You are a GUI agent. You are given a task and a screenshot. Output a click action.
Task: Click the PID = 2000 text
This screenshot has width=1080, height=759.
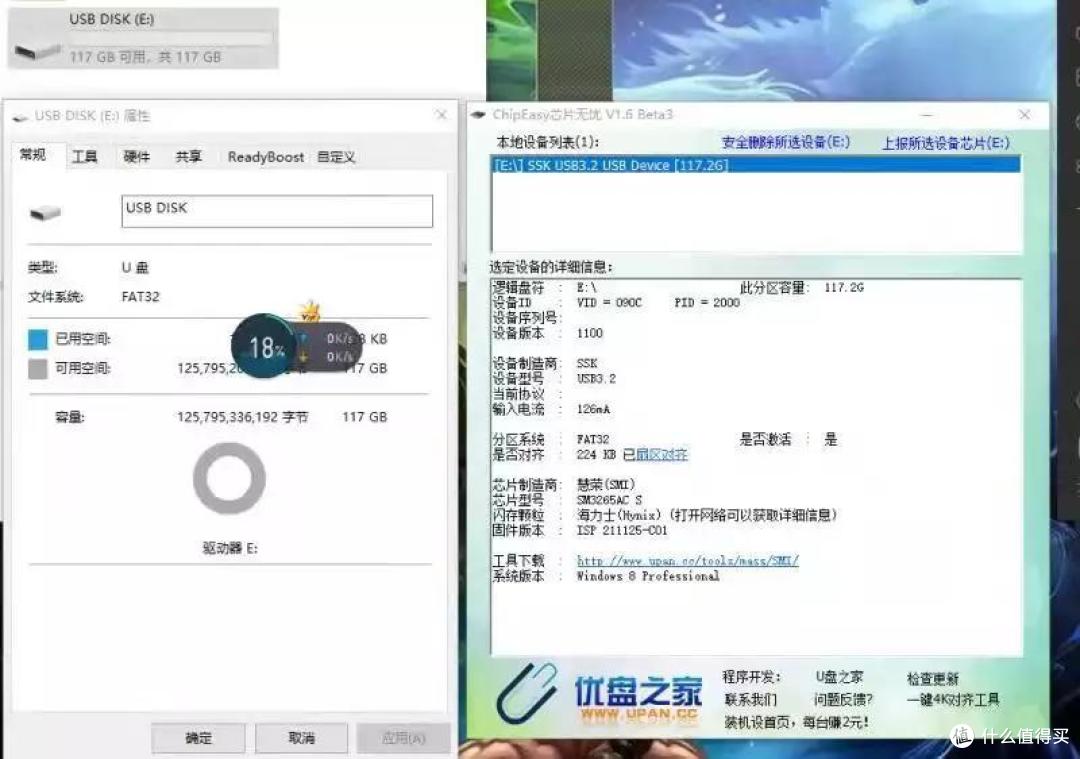pyautogui.click(x=707, y=302)
